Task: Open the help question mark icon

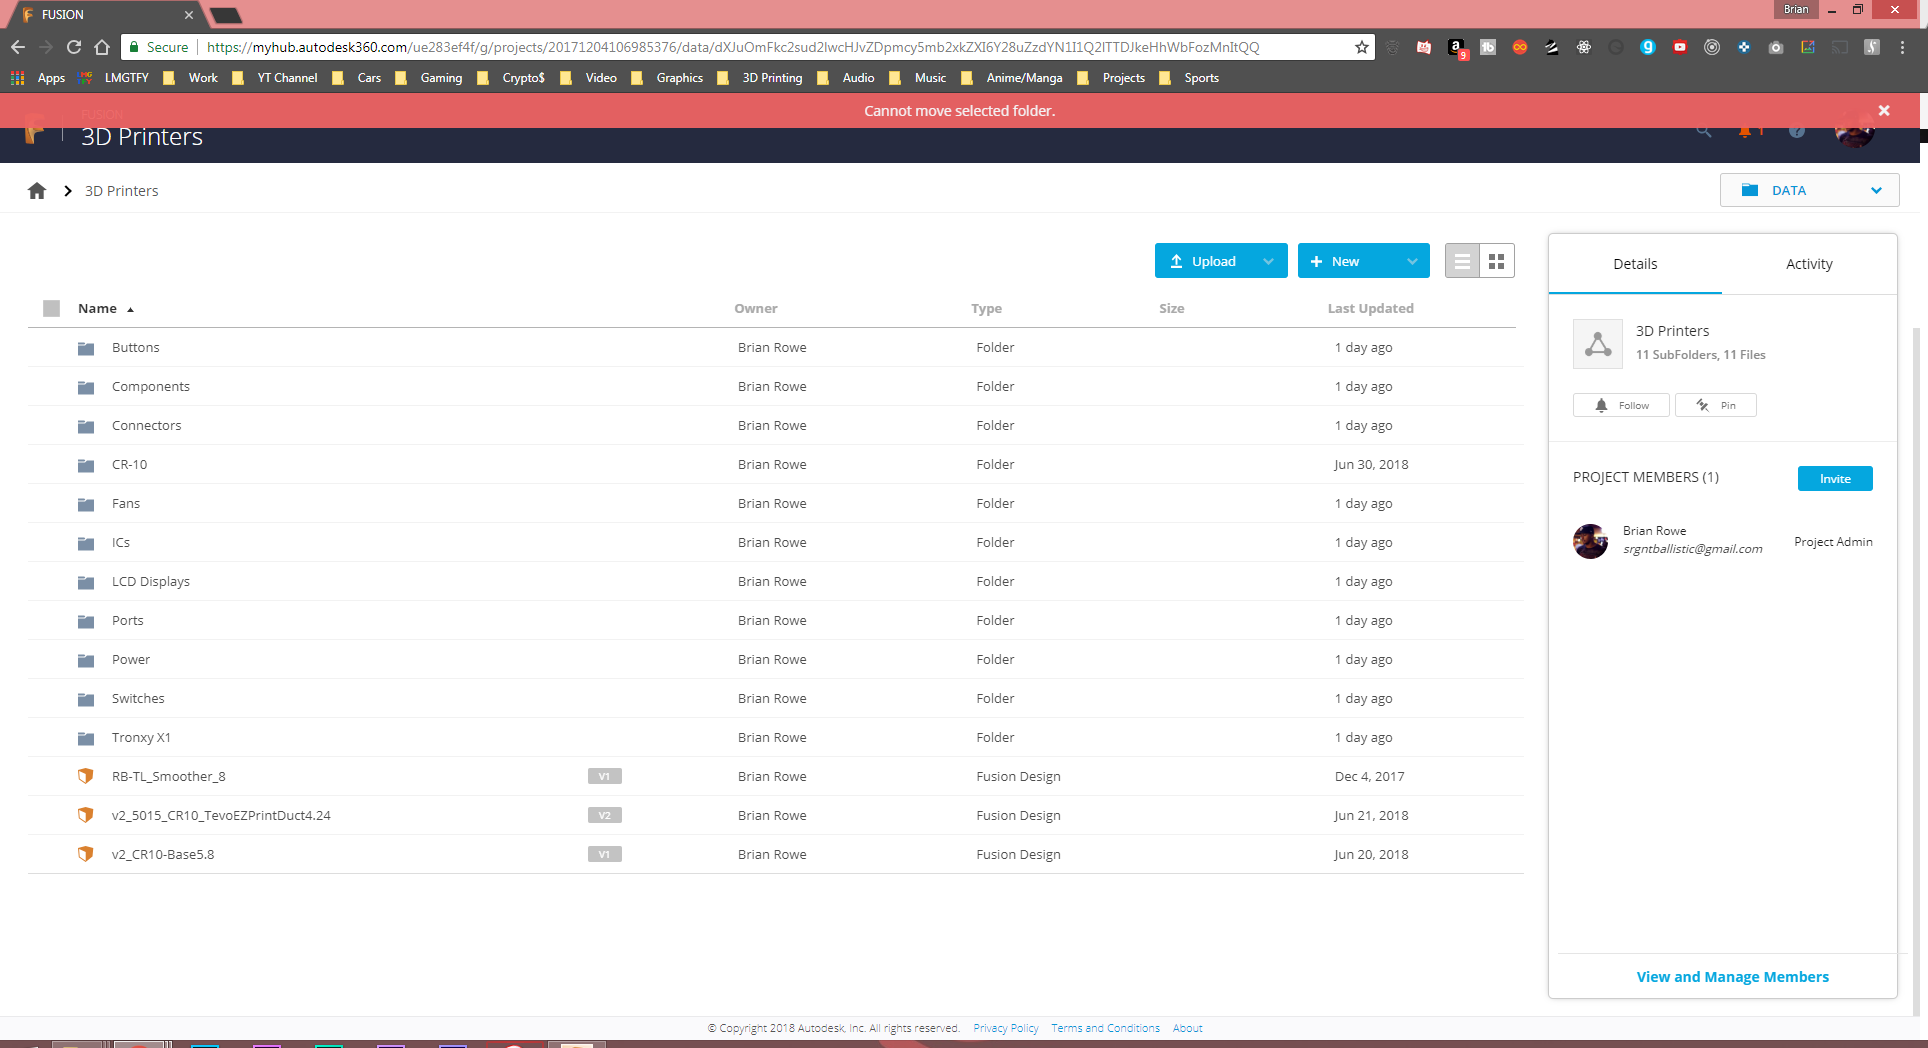Action: click(x=1797, y=132)
